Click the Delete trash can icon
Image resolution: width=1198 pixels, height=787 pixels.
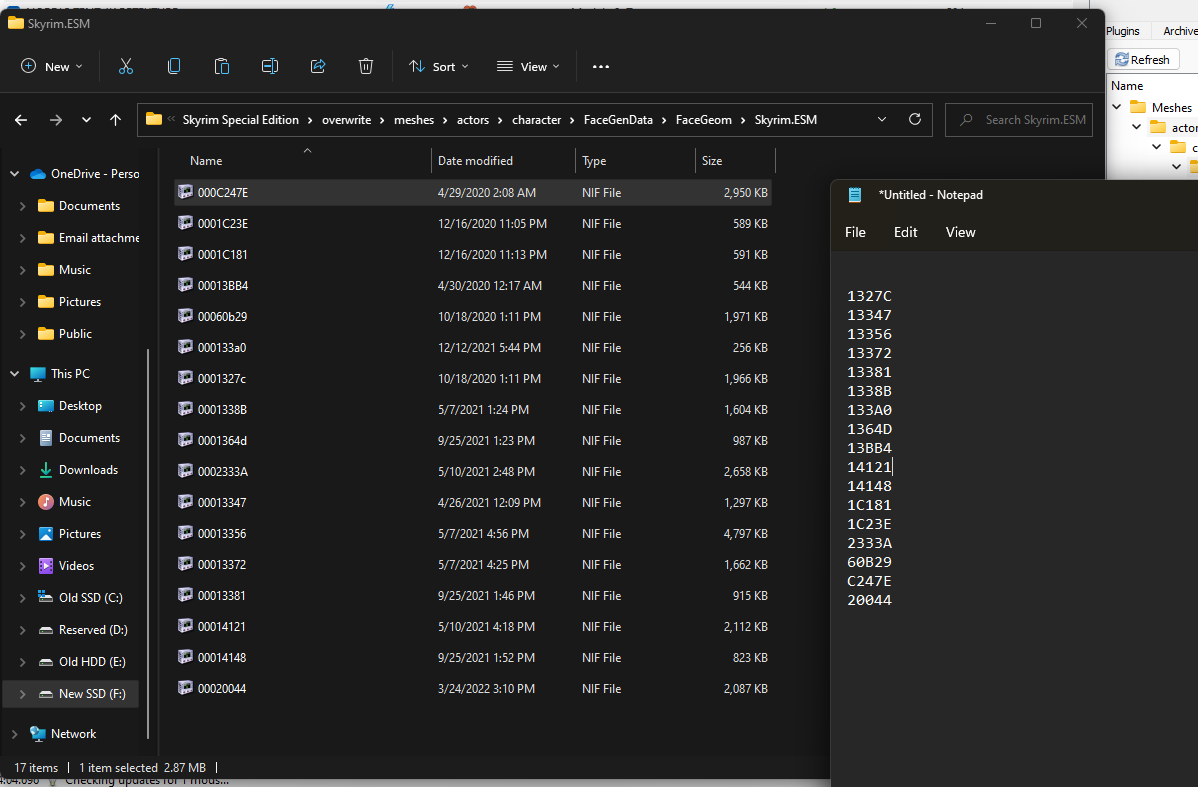pyautogui.click(x=366, y=66)
